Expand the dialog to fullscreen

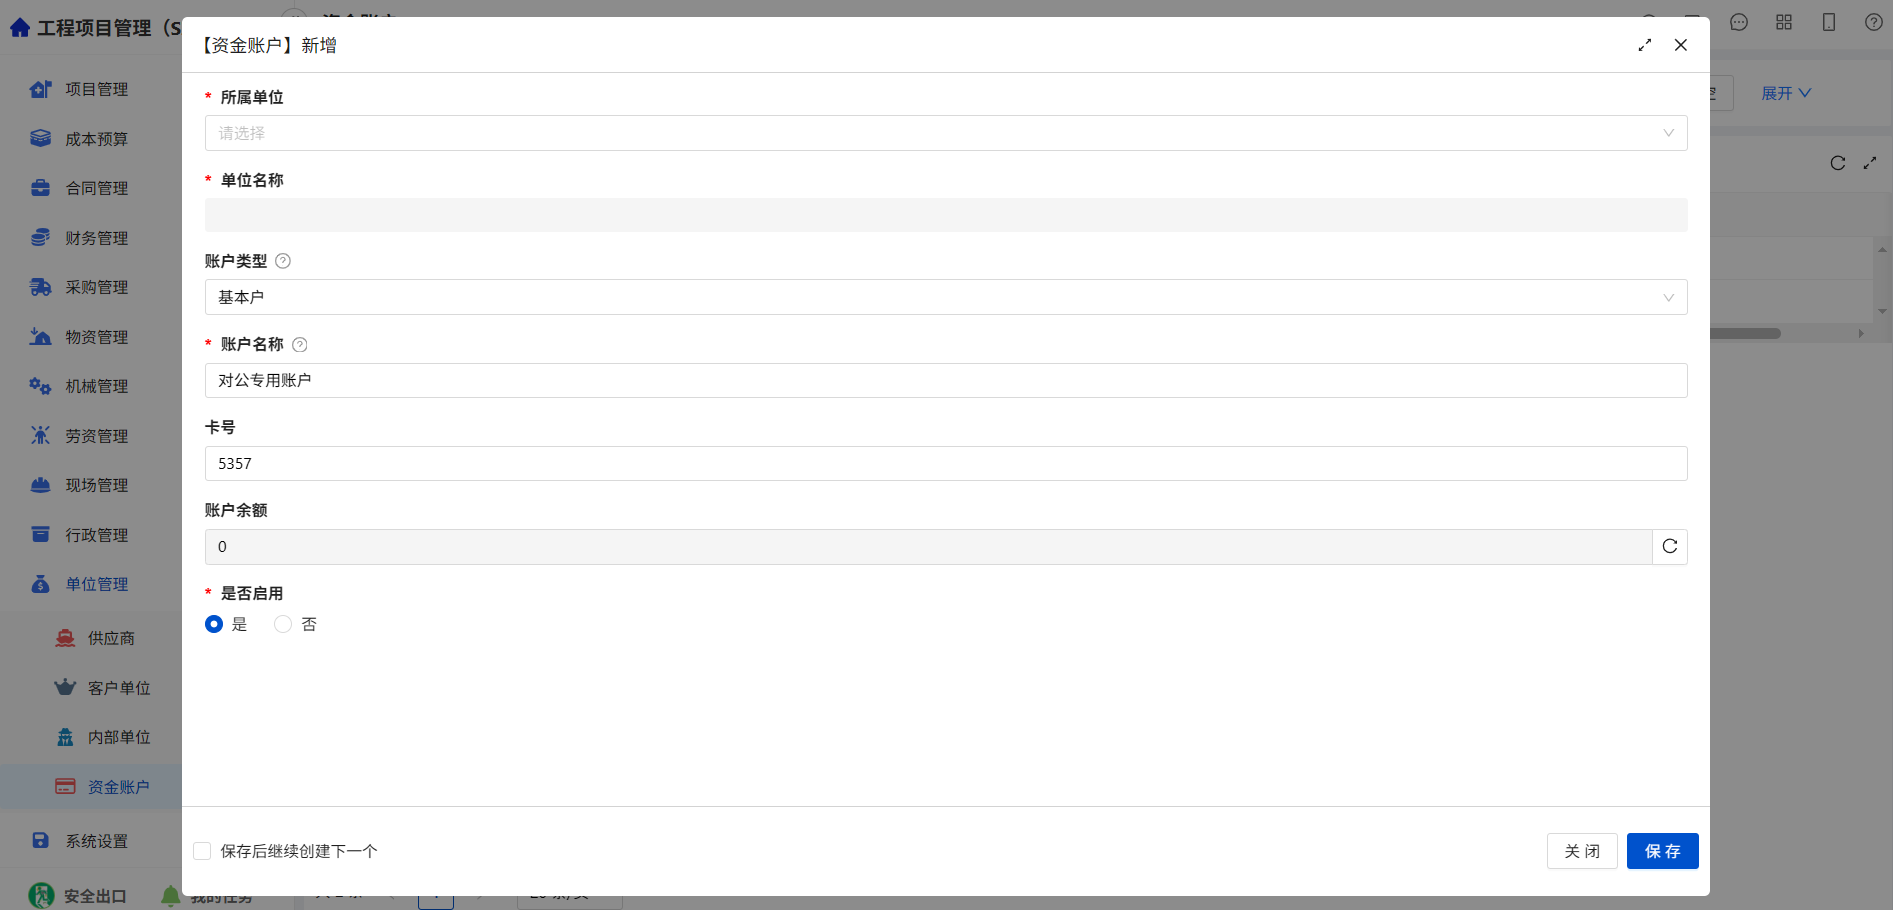(1644, 45)
